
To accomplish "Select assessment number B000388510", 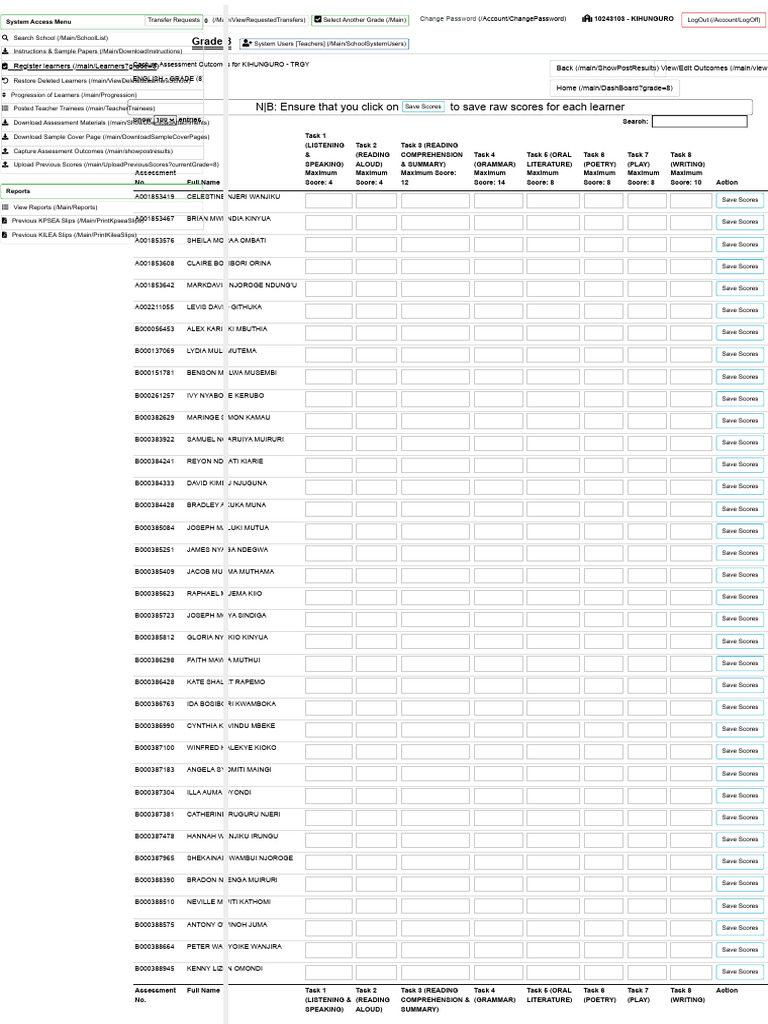I will (x=154, y=902).
